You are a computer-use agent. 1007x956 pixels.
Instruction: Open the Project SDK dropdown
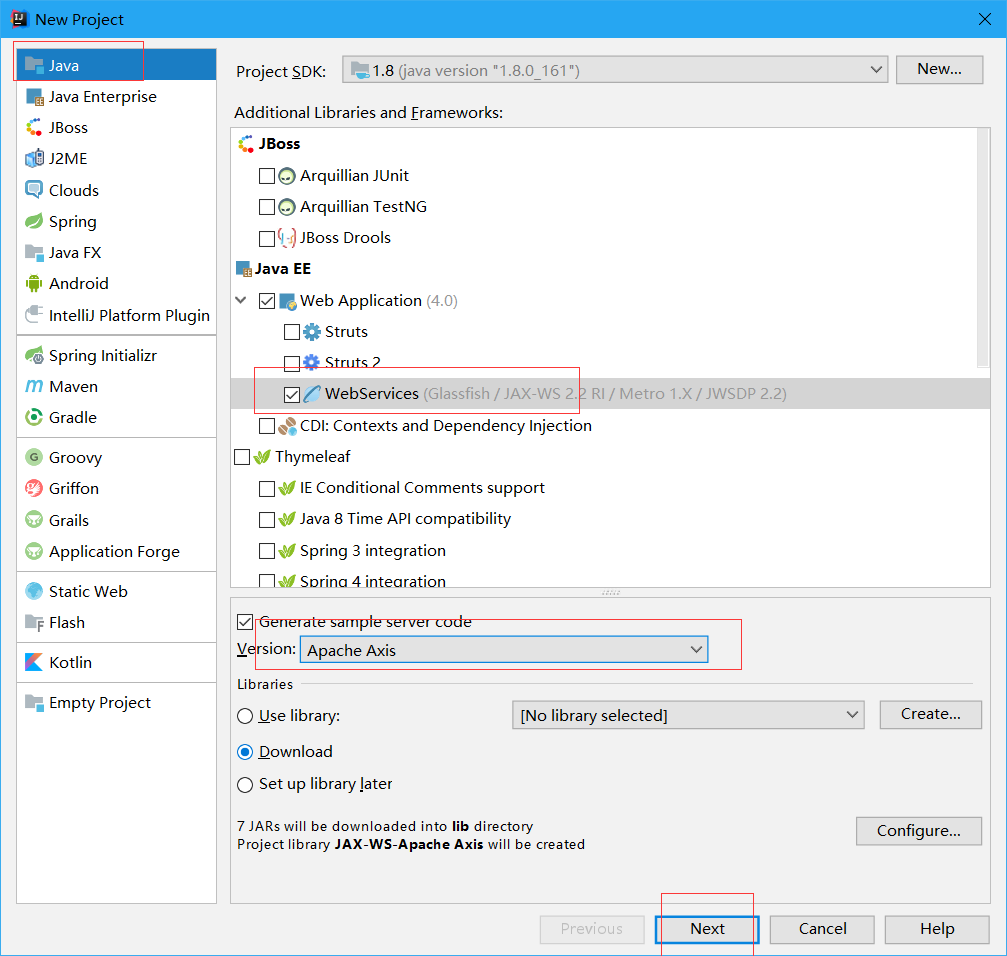(615, 70)
